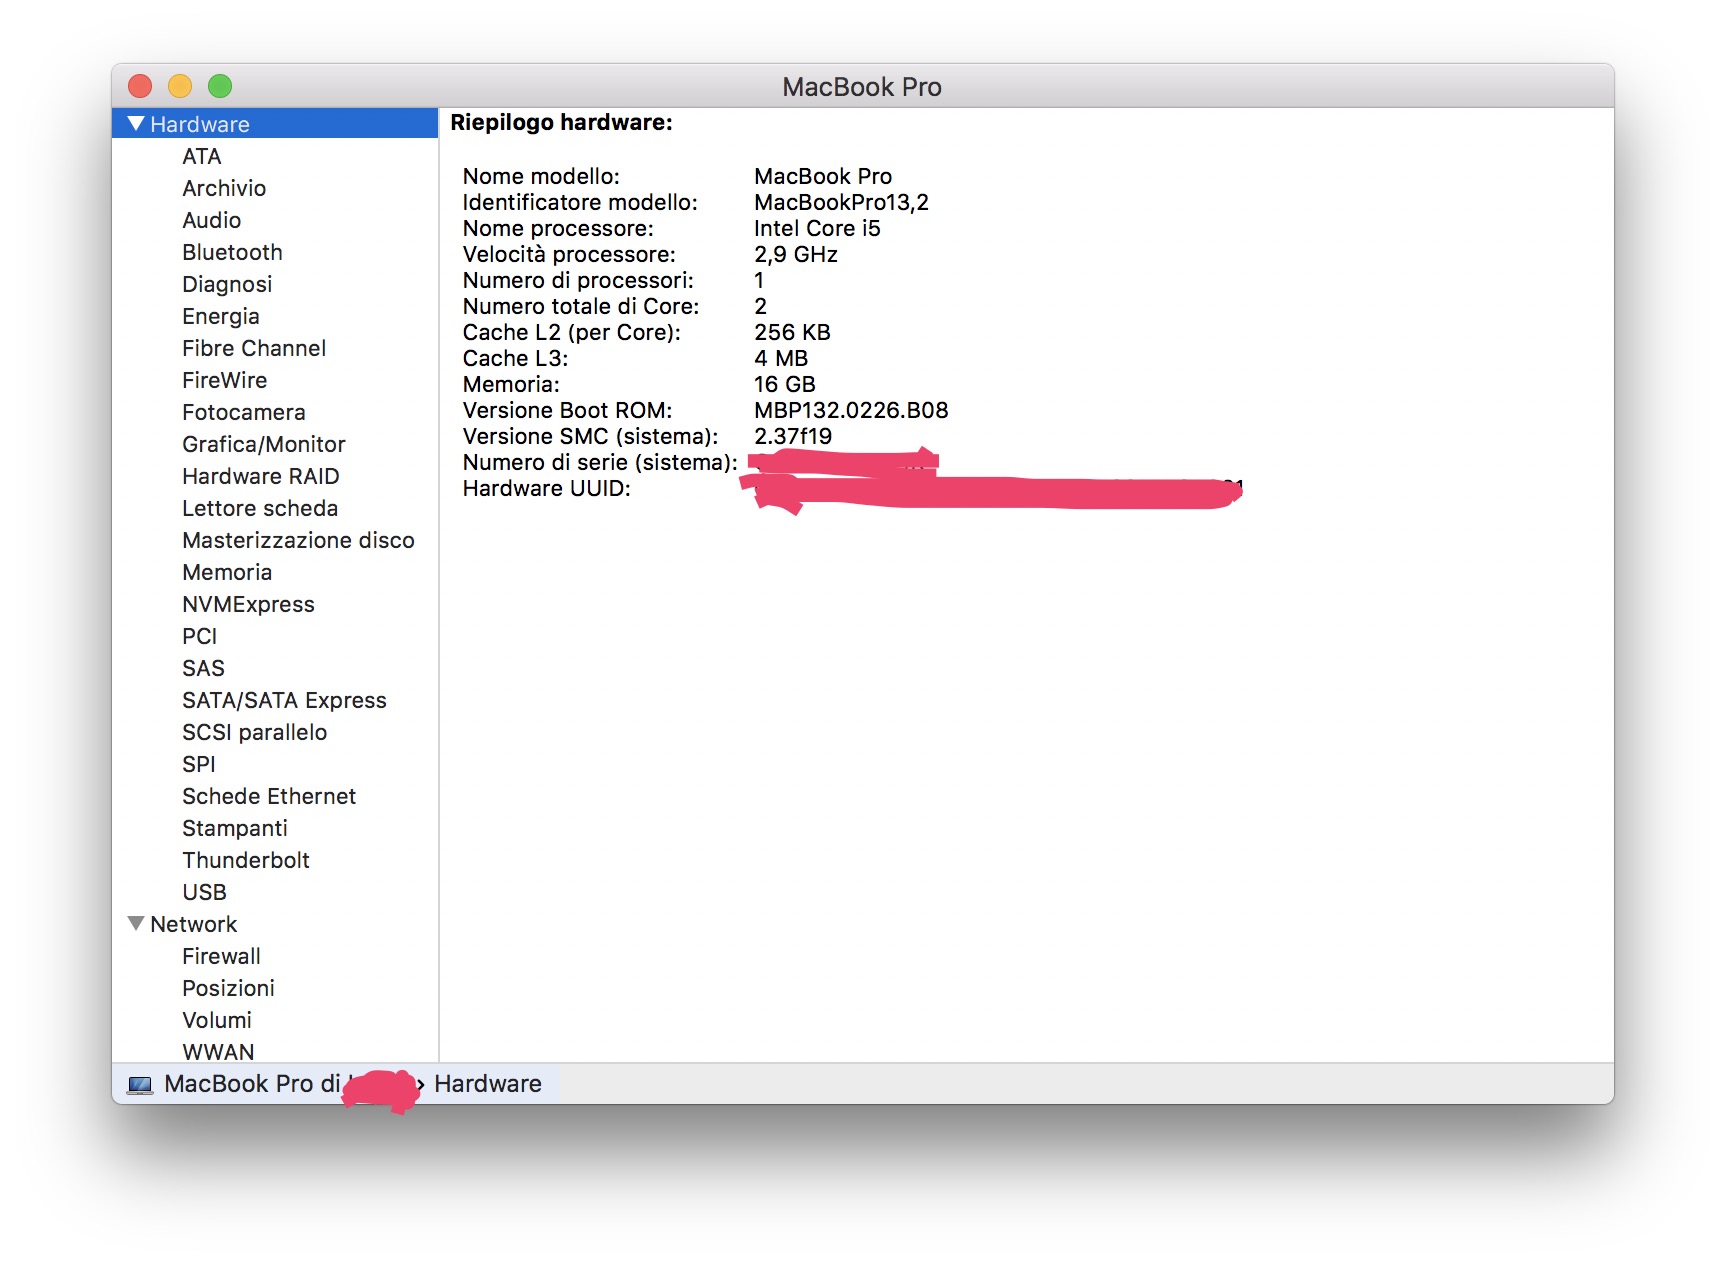Select Thunderbolt in the sidebar
The image size is (1726, 1264).
click(x=246, y=860)
